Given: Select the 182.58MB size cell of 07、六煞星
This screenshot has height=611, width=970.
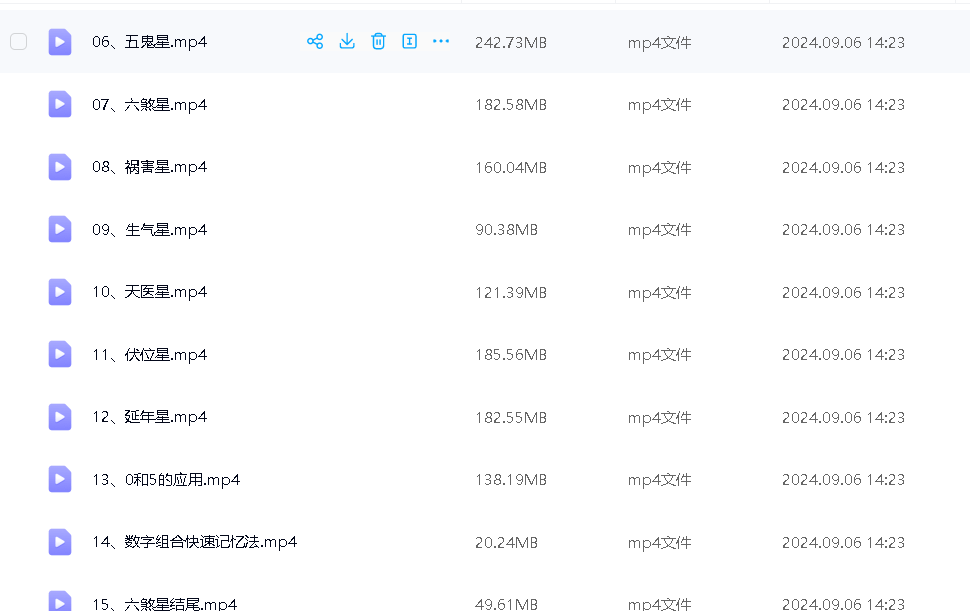Looking at the screenshot, I should click(510, 105).
